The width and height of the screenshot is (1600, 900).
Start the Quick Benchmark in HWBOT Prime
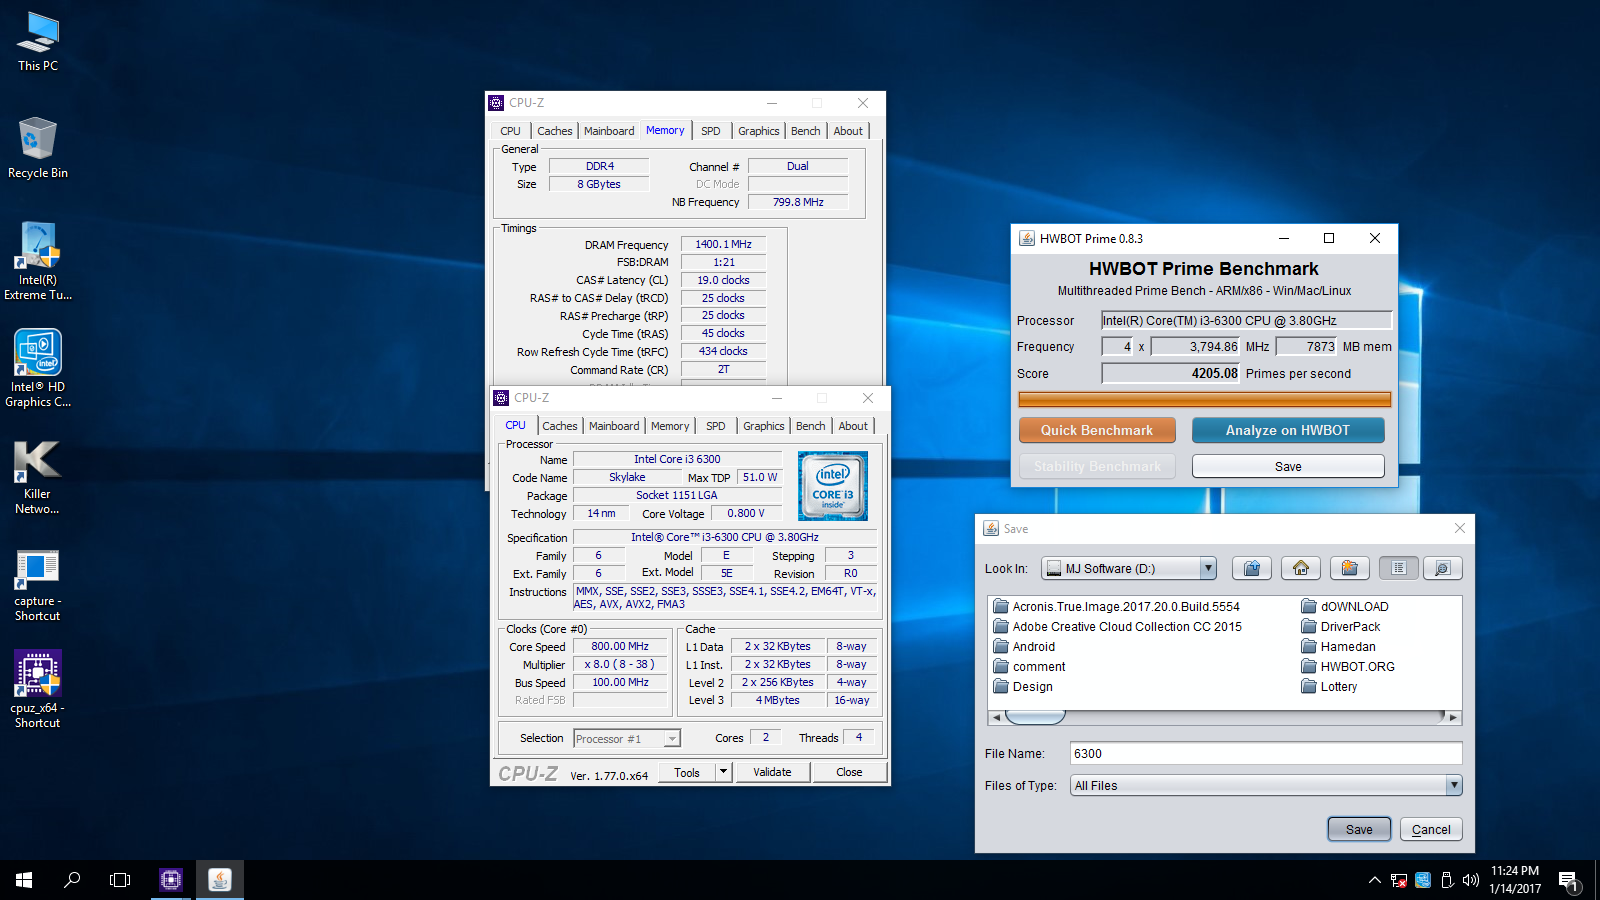[1097, 430]
